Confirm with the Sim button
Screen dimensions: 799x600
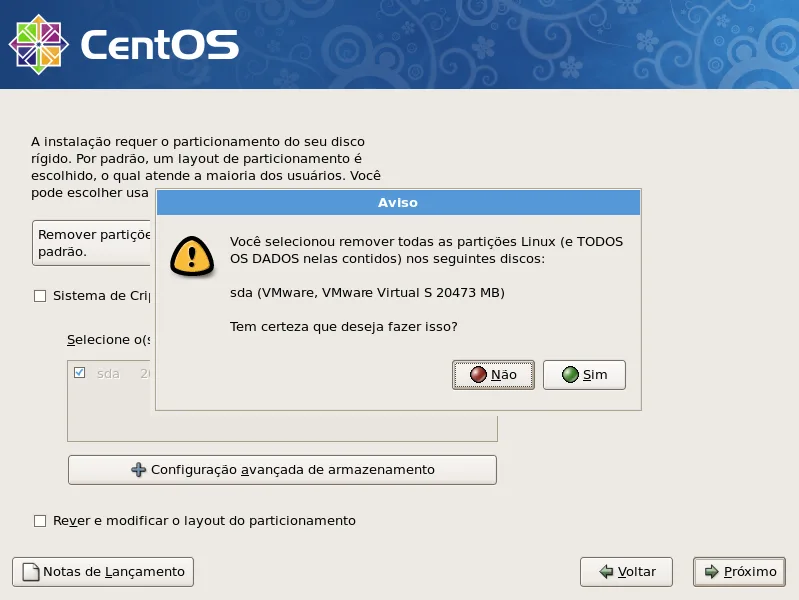[584, 375]
